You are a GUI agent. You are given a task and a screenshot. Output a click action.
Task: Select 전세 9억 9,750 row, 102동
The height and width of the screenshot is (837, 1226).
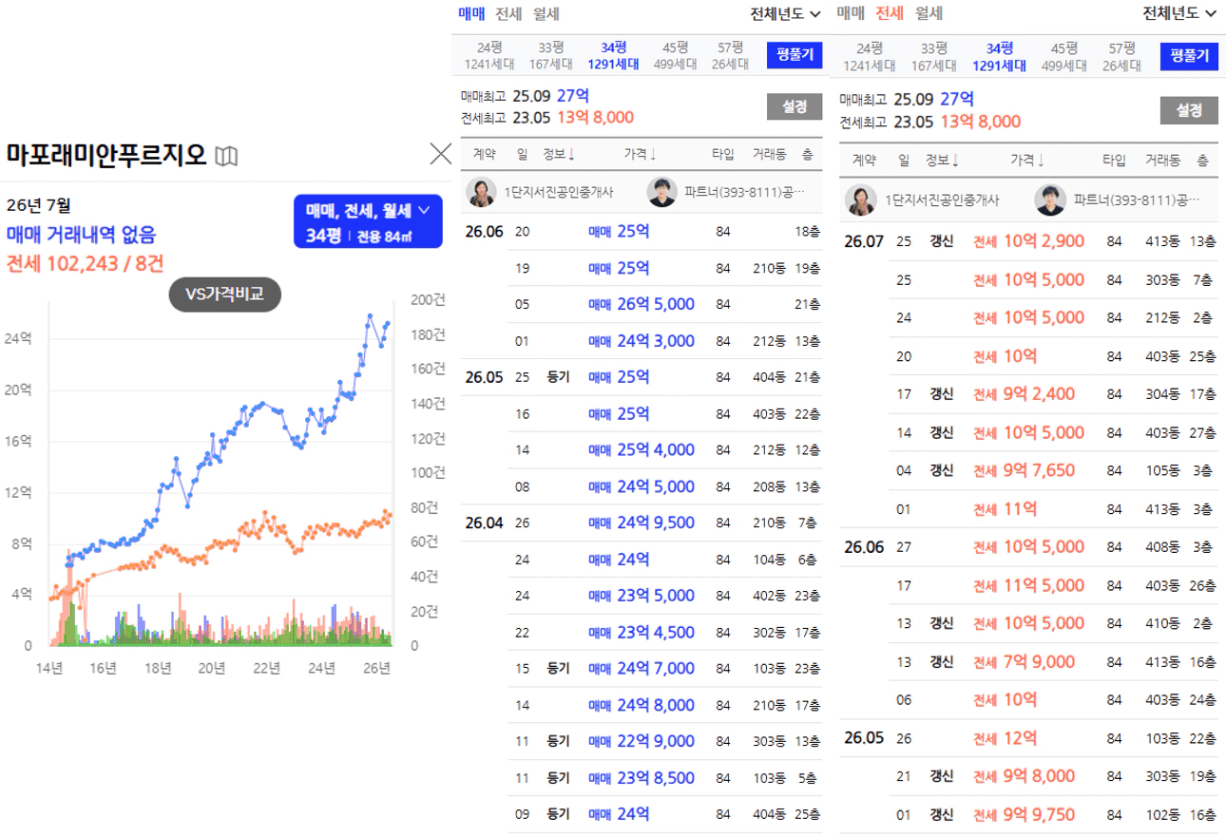tap(1053, 814)
